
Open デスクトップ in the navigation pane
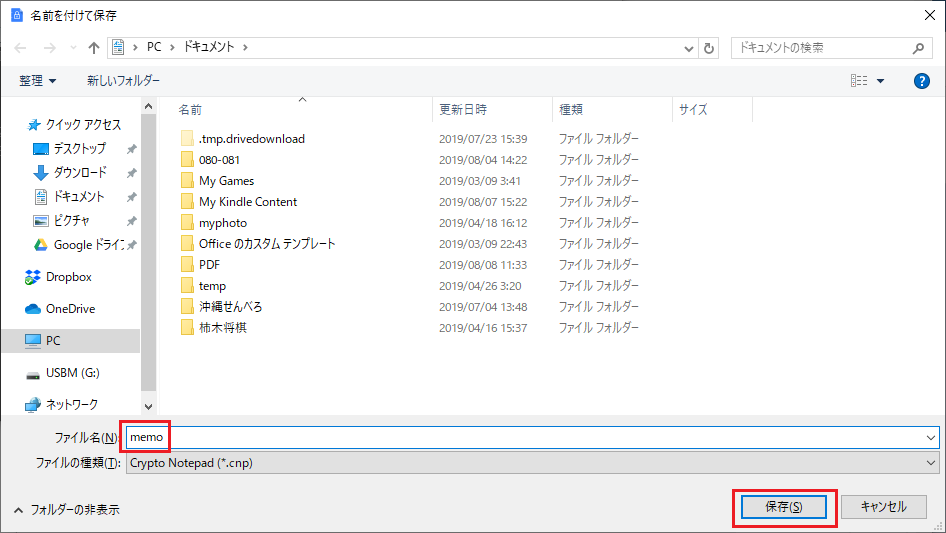(79, 148)
